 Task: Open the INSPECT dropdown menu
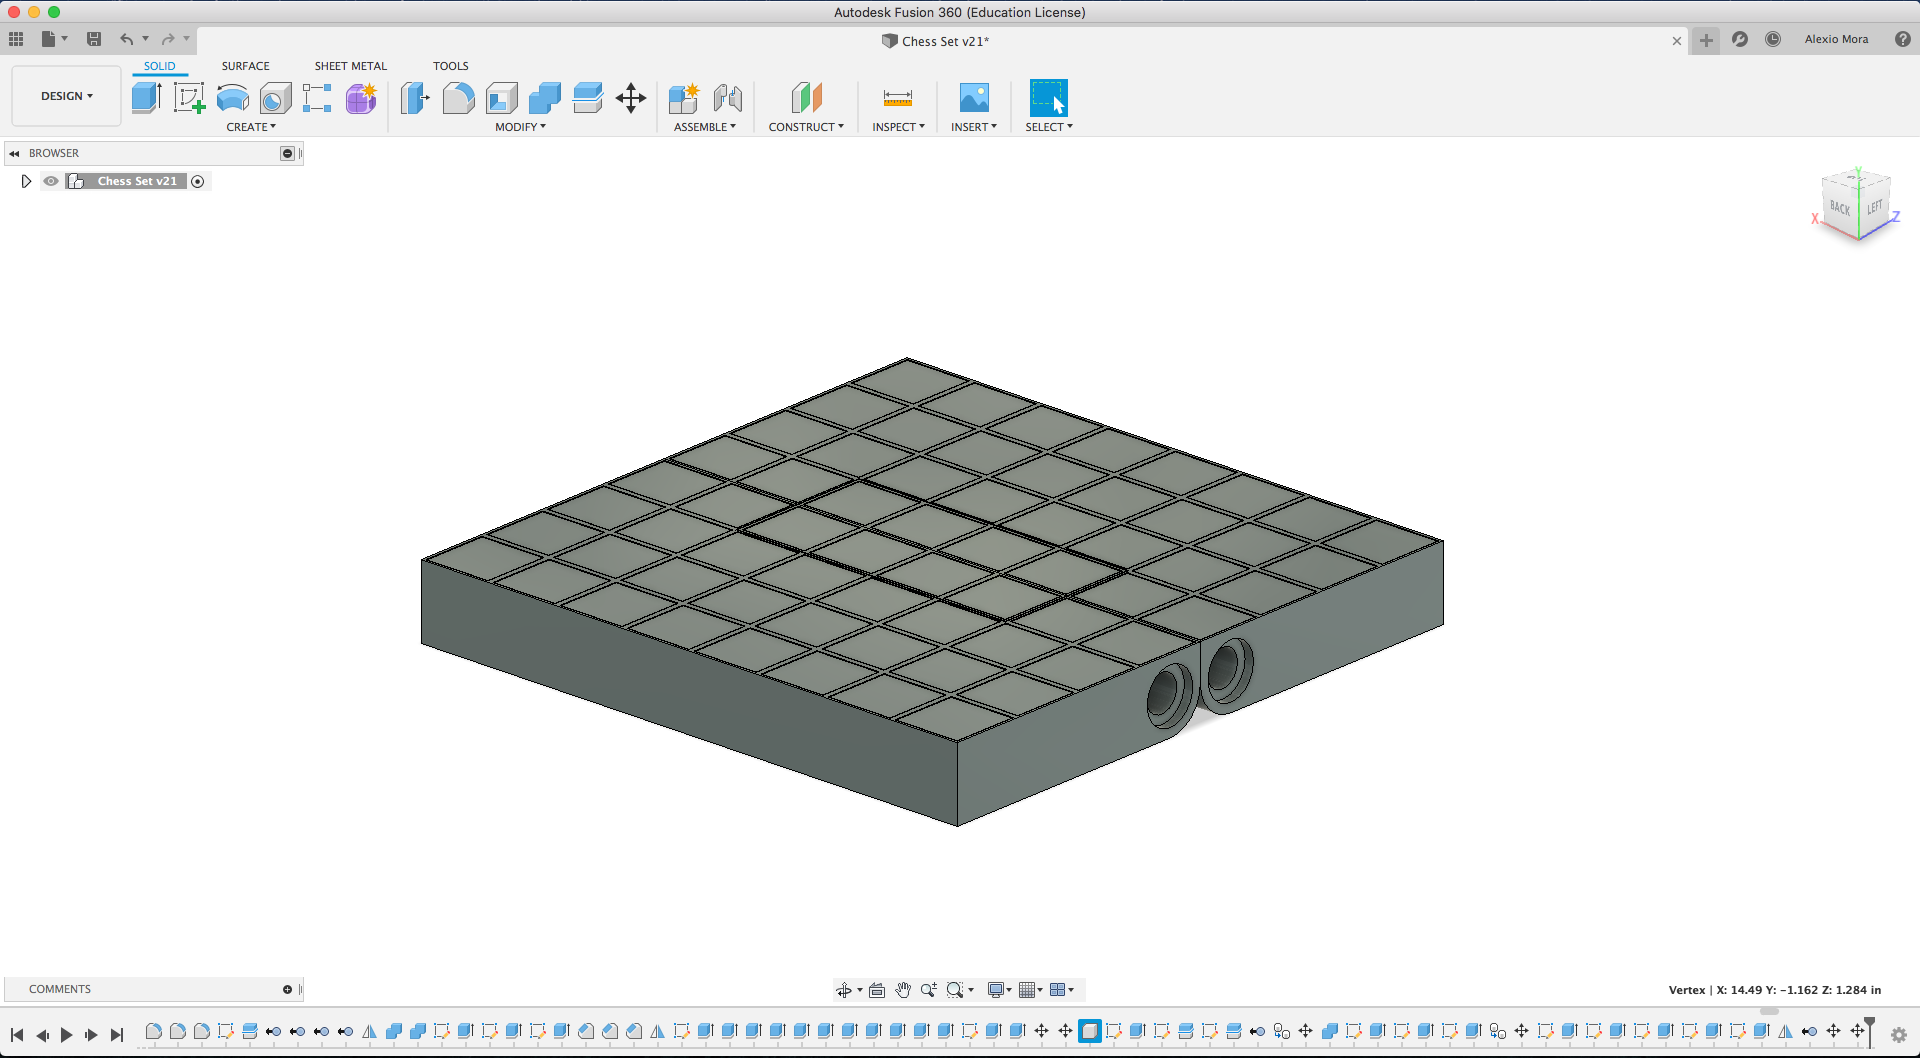click(x=898, y=127)
